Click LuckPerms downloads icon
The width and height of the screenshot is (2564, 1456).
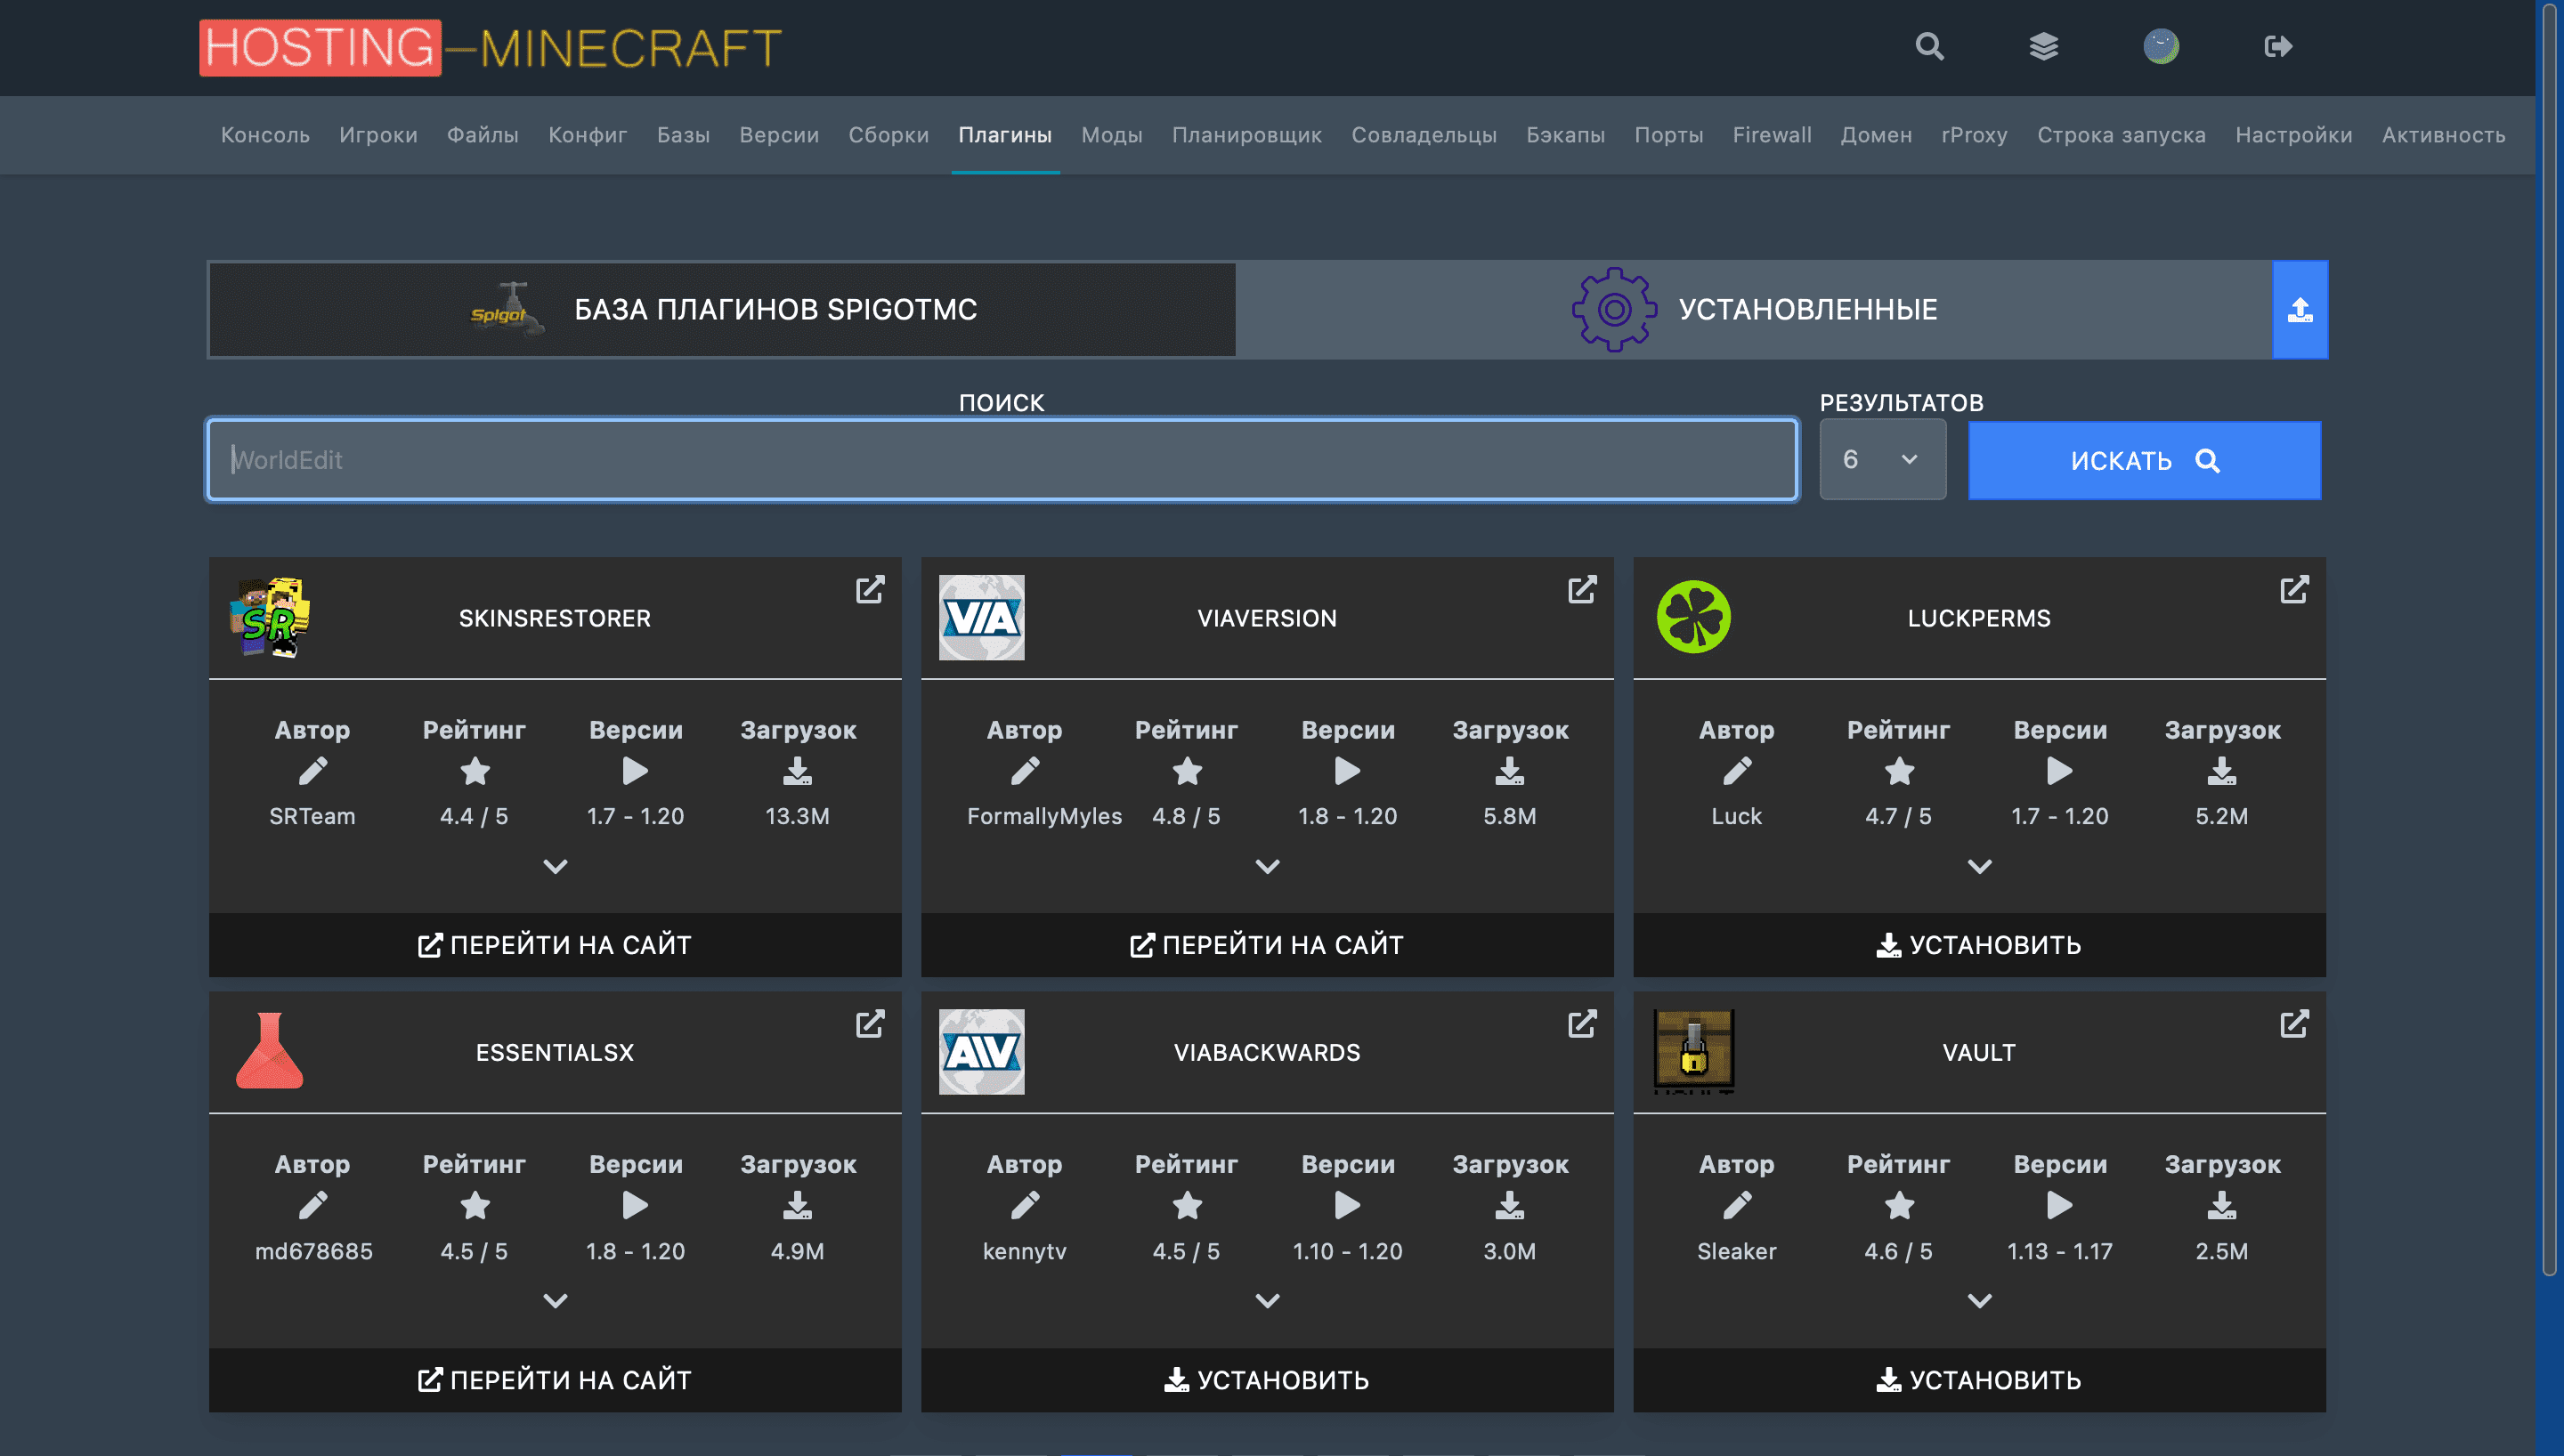click(2222, 772)
